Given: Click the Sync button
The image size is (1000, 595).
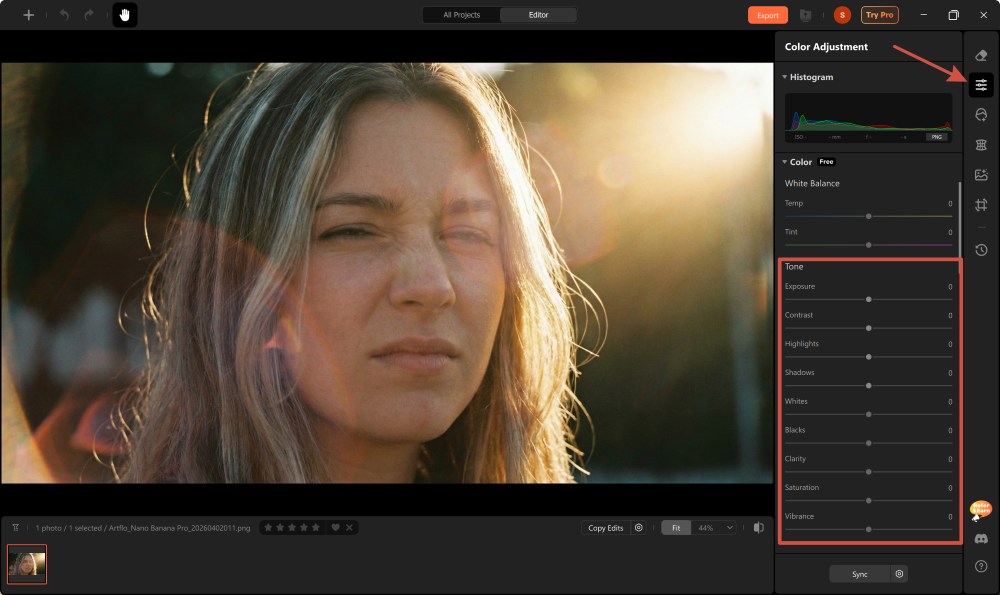Looking at the screenshot, I should point(860,573).
